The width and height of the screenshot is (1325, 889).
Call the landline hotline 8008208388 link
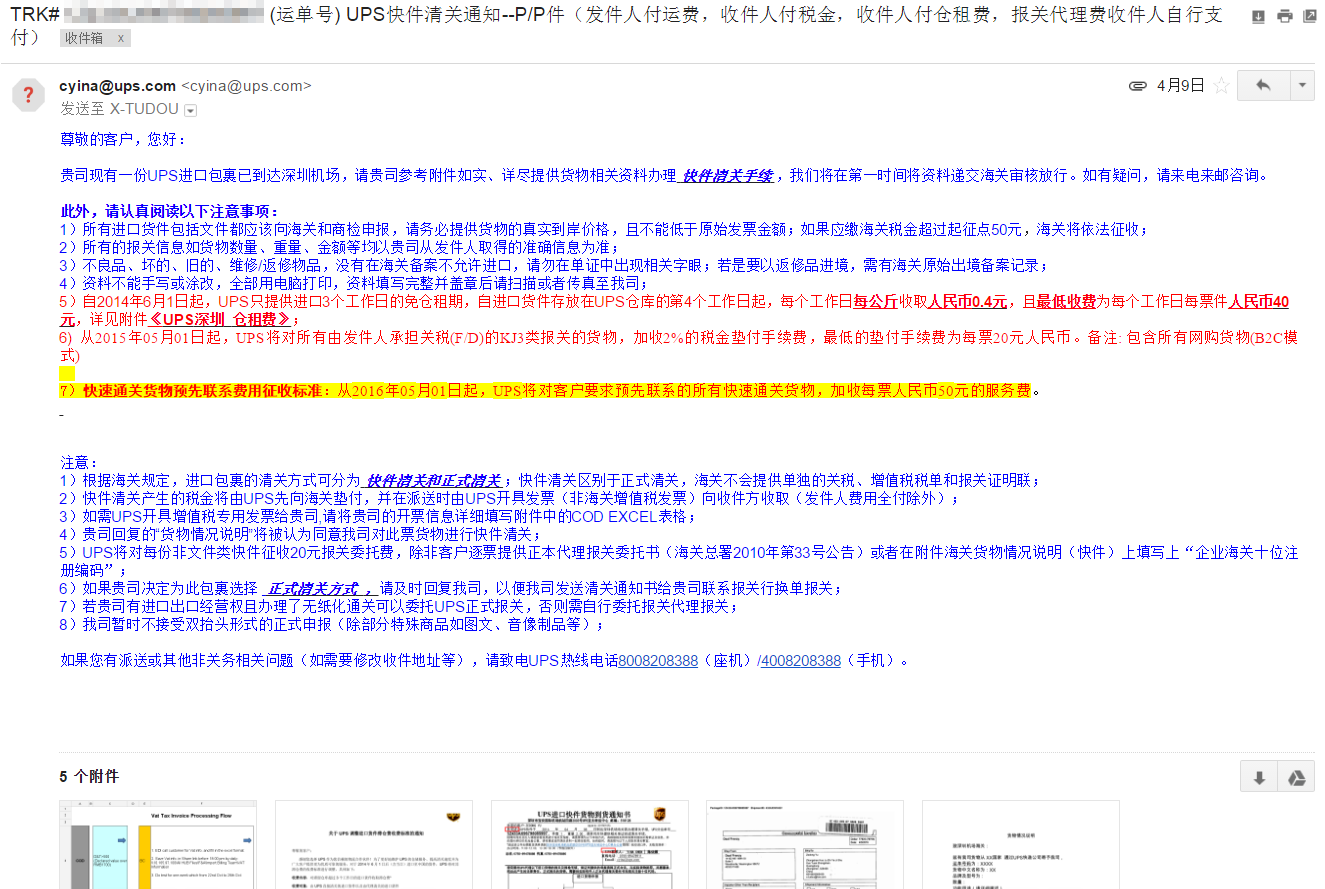click(x=658, y=661)
